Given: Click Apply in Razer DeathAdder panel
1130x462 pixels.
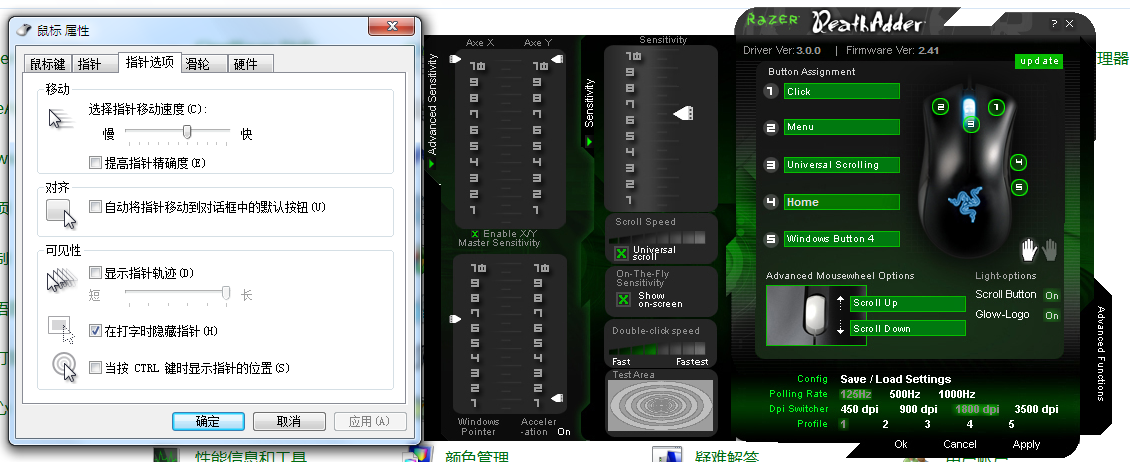Looking at the screenshot, I should click(1026, 444).
